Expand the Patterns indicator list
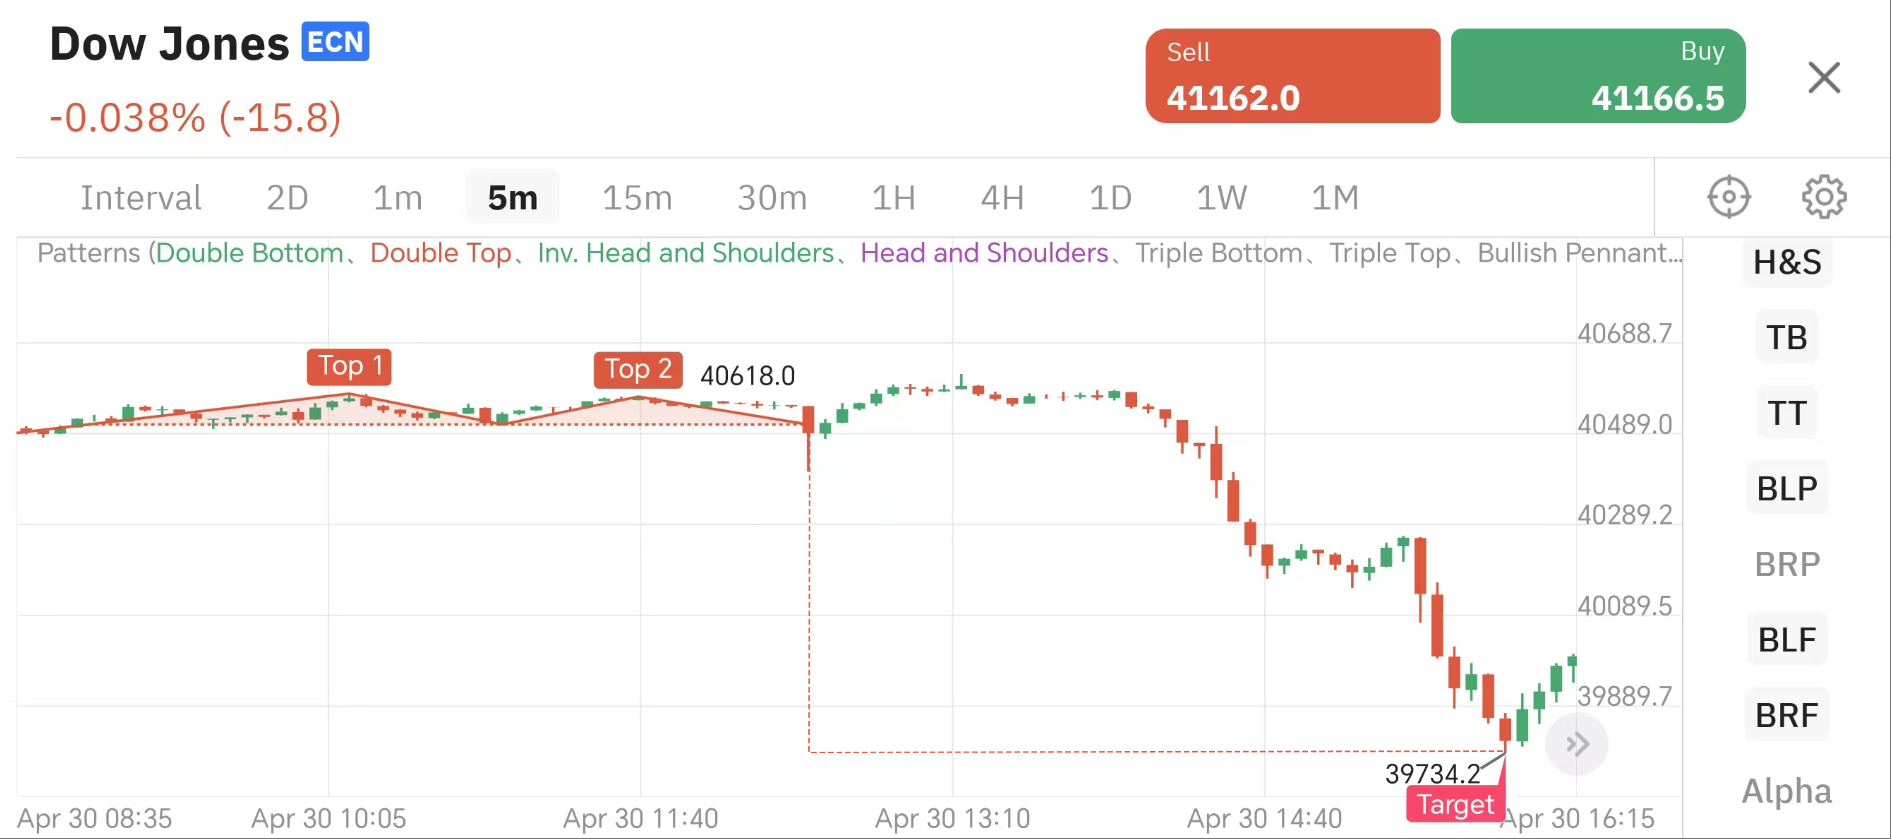The image size is (1891, 839). (858, 253)
